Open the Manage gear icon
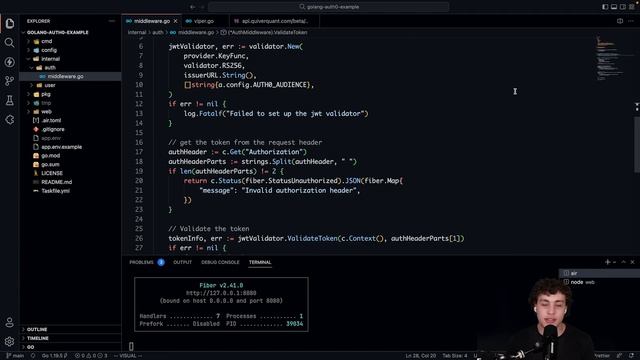This screenshot has width=640, height=360. 10,341
